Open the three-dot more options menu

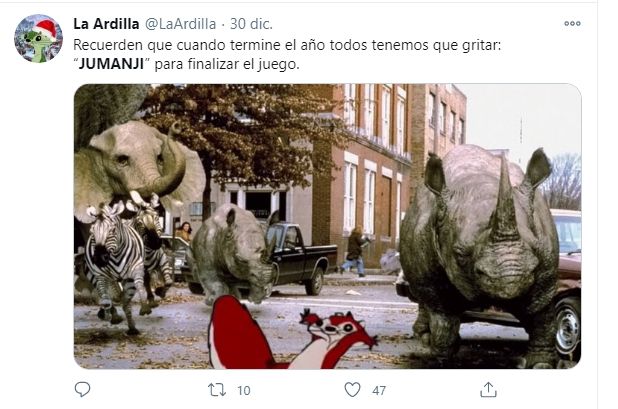click(x=572, y=24)
